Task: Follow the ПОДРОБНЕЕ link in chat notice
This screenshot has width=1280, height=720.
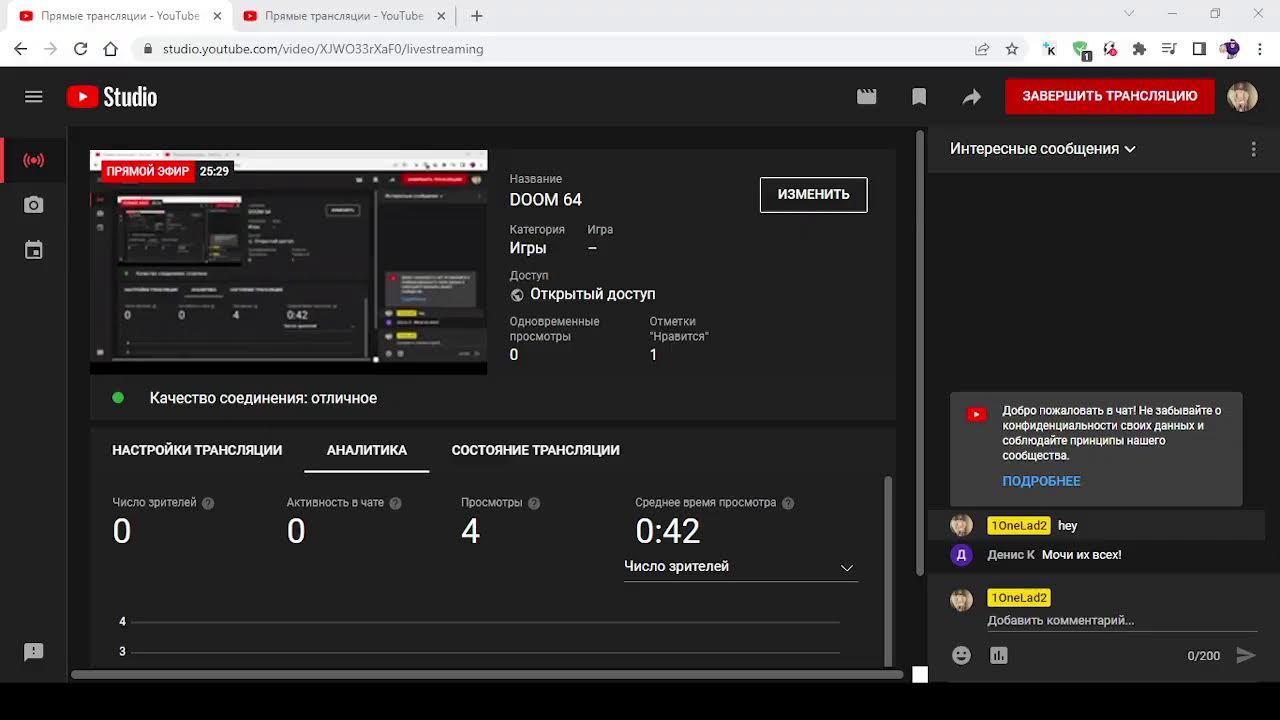Action: point(1041,481)
